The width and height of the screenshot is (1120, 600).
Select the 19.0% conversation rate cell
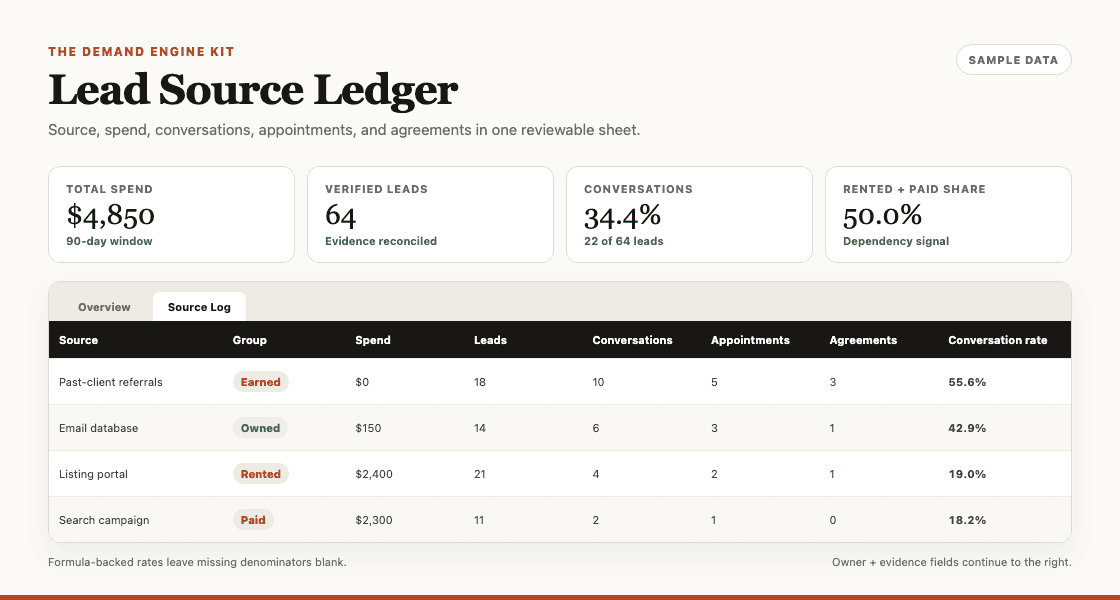point(967,474)
